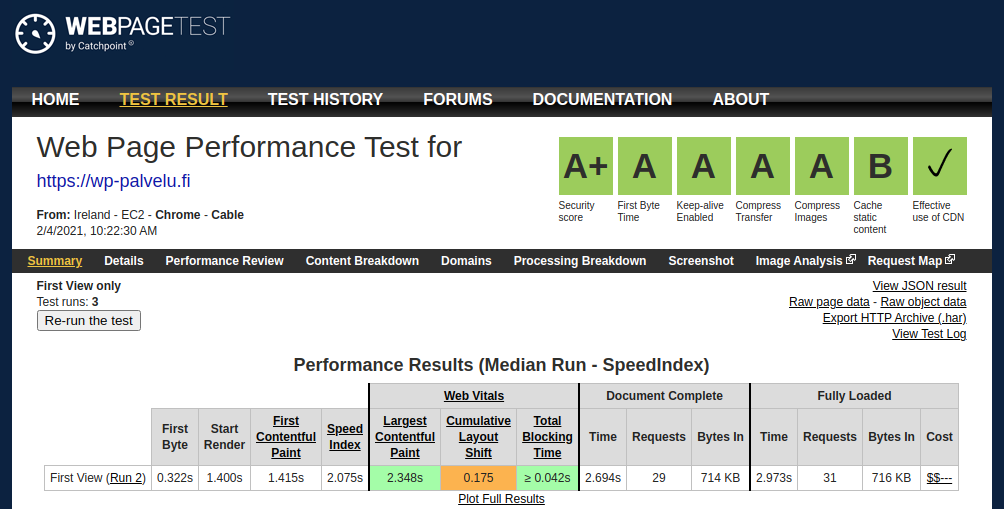Click green ≥ 0.042s Total Blocking cell
1004x509 pixels.
point(547,478)
